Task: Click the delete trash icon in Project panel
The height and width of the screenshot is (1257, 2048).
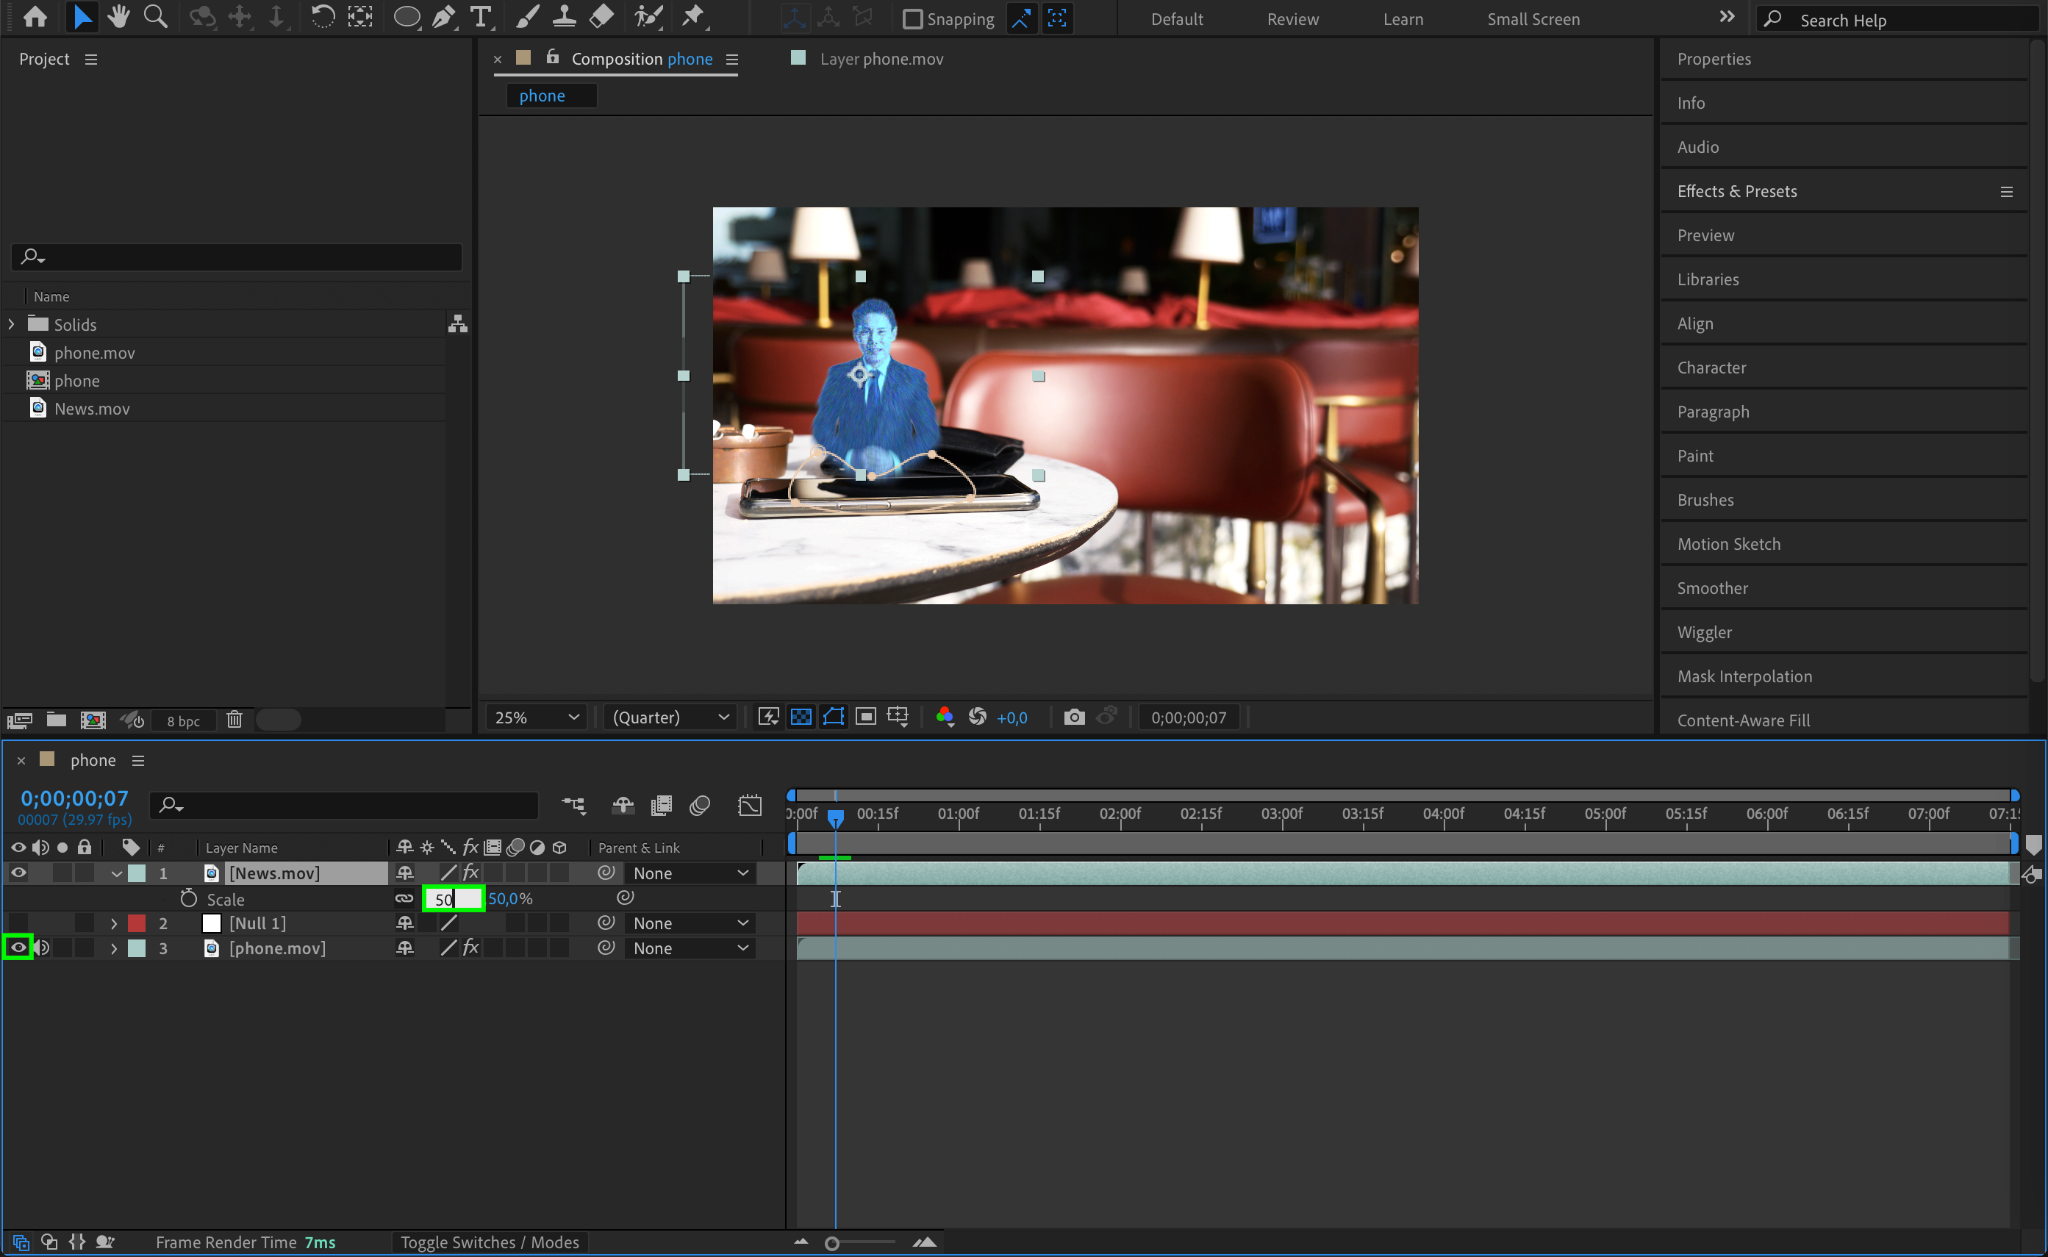Action: pos(234,720)
